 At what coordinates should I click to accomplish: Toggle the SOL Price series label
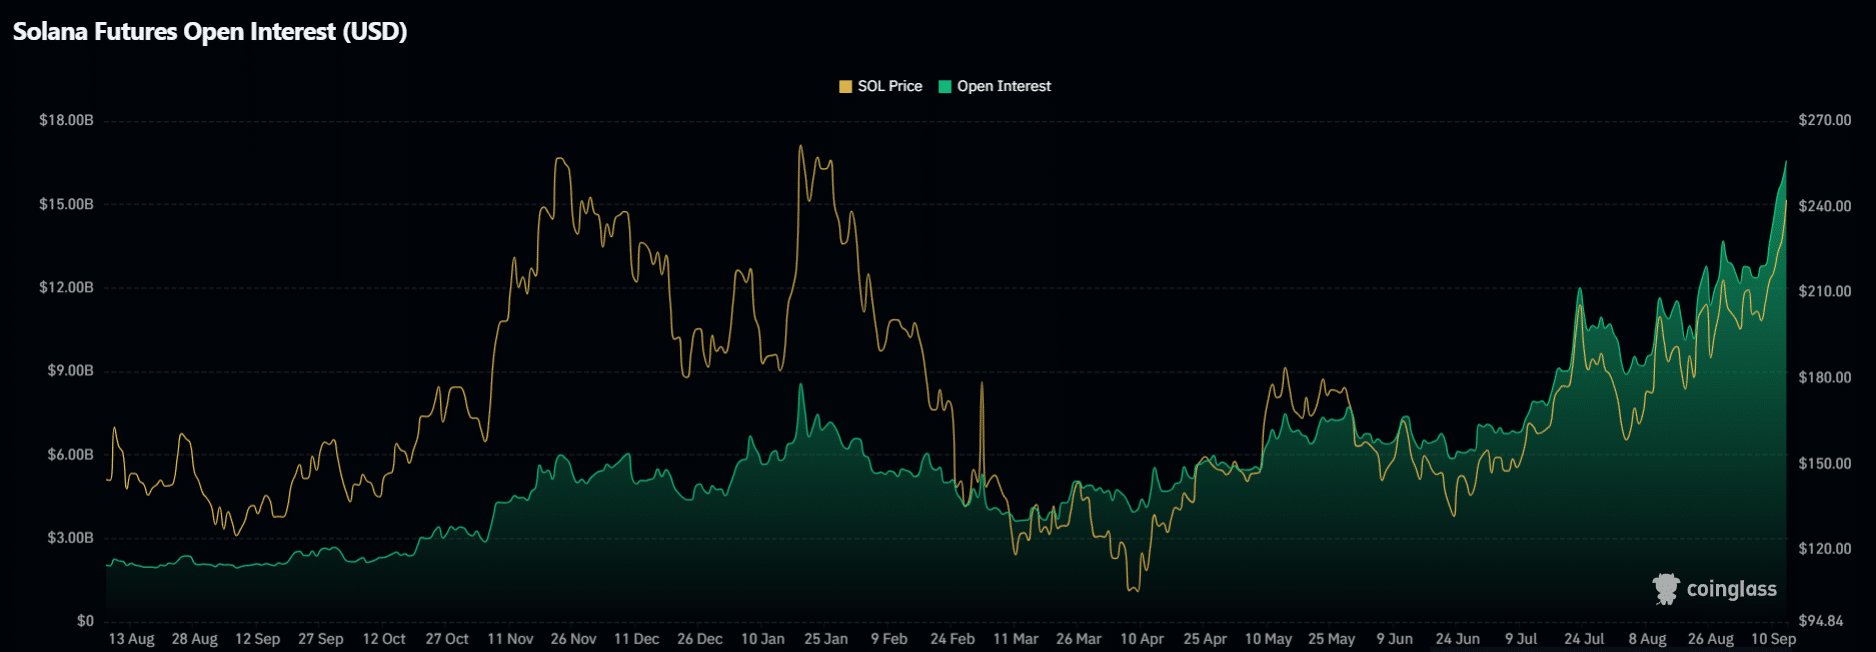tap(889, 87)
